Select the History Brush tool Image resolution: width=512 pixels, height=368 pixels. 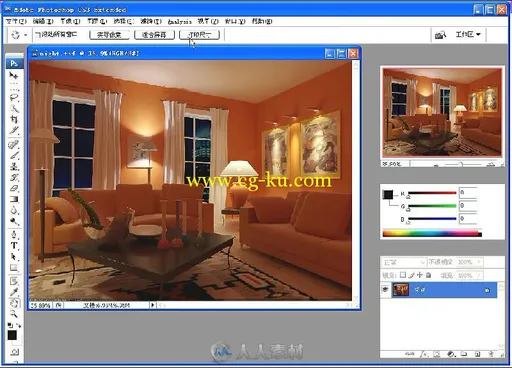pyautogui.click(x=14, y=177)
